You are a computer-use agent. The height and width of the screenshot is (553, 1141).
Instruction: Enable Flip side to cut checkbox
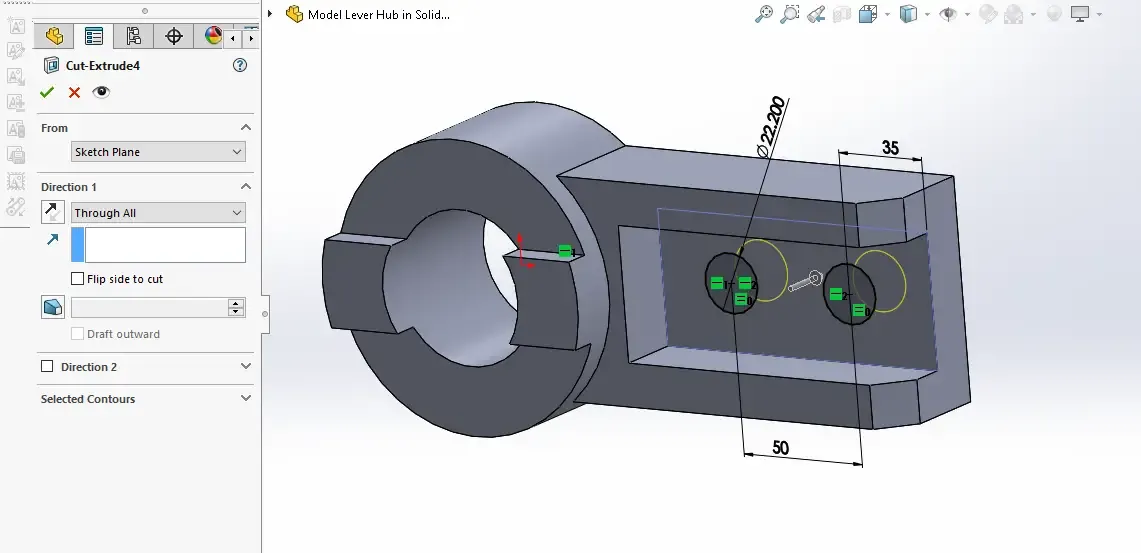77,279
